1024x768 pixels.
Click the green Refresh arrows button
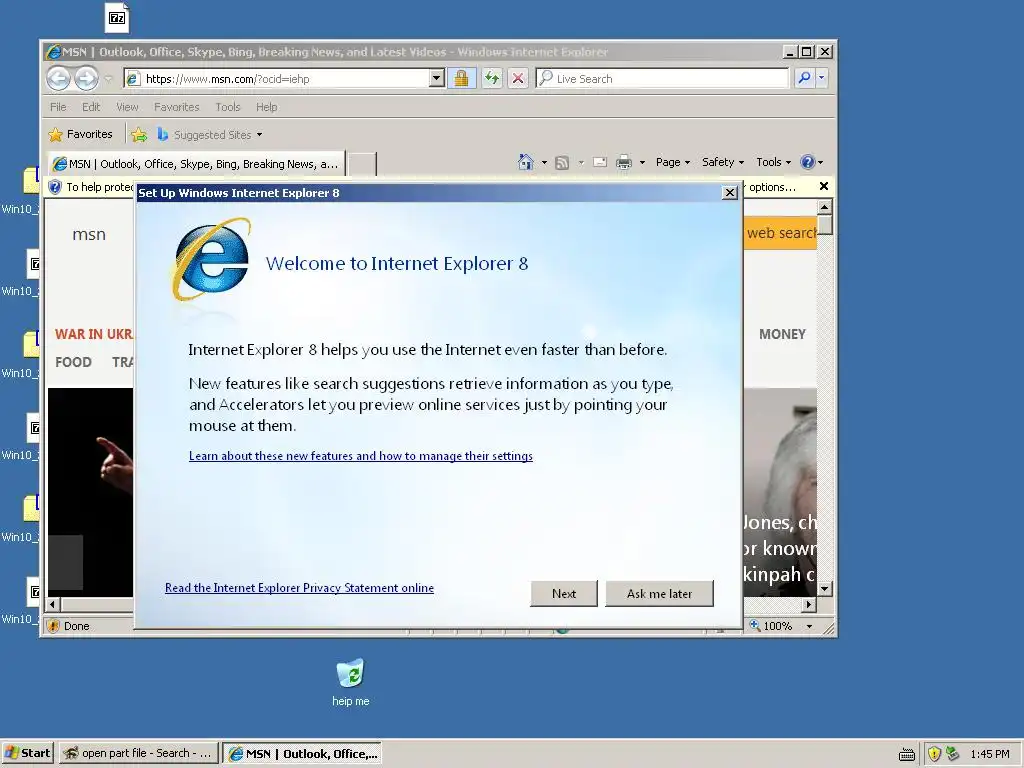pyautogui.click(x=492, y=79)
